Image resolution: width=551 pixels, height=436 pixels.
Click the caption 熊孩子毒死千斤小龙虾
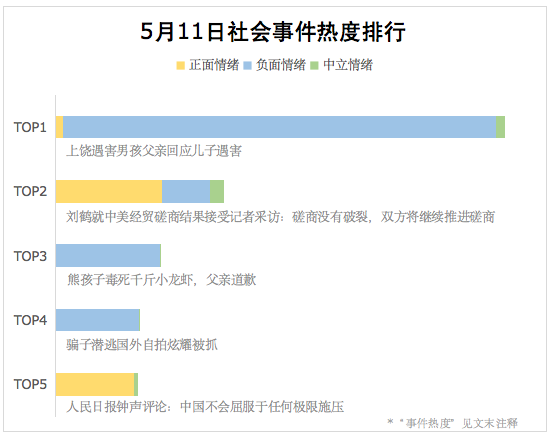pyautogui.click(x=130, y=280)
